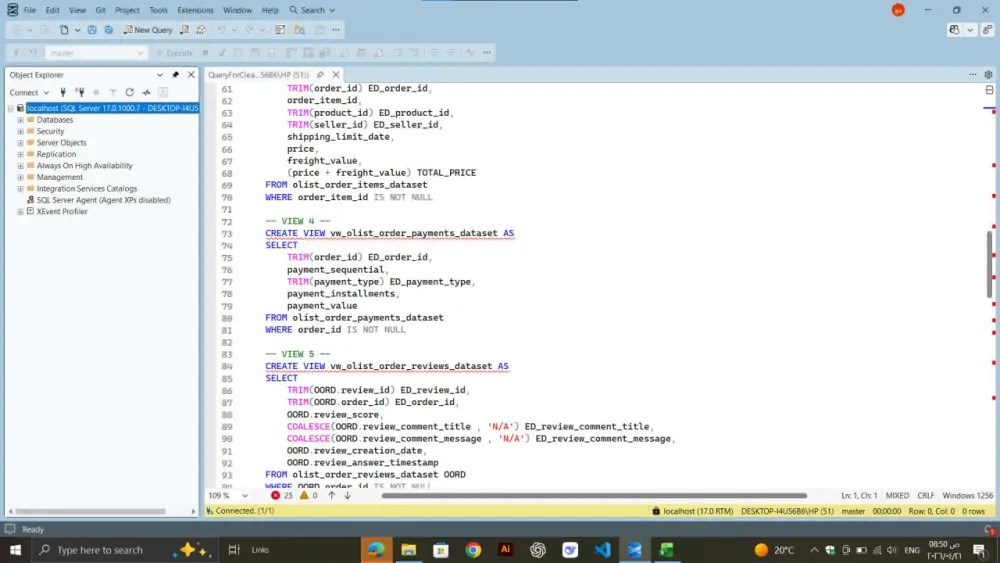The image size is (1000, 563).
Task: Open the Project menu
Action: pos(127,10)
